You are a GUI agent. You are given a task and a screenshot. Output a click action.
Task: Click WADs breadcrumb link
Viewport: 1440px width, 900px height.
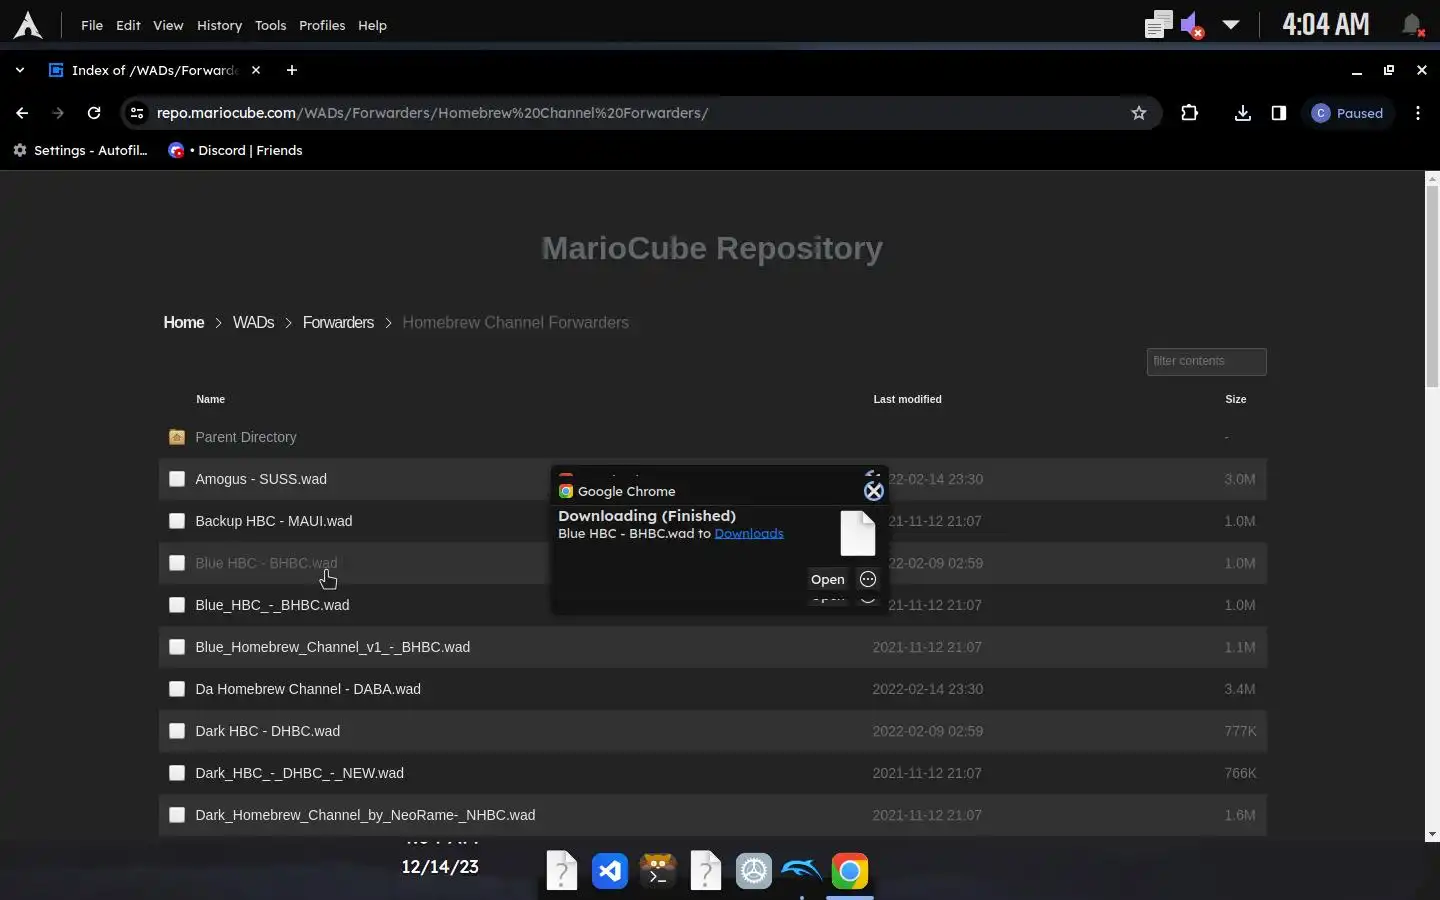coord(253,322)
